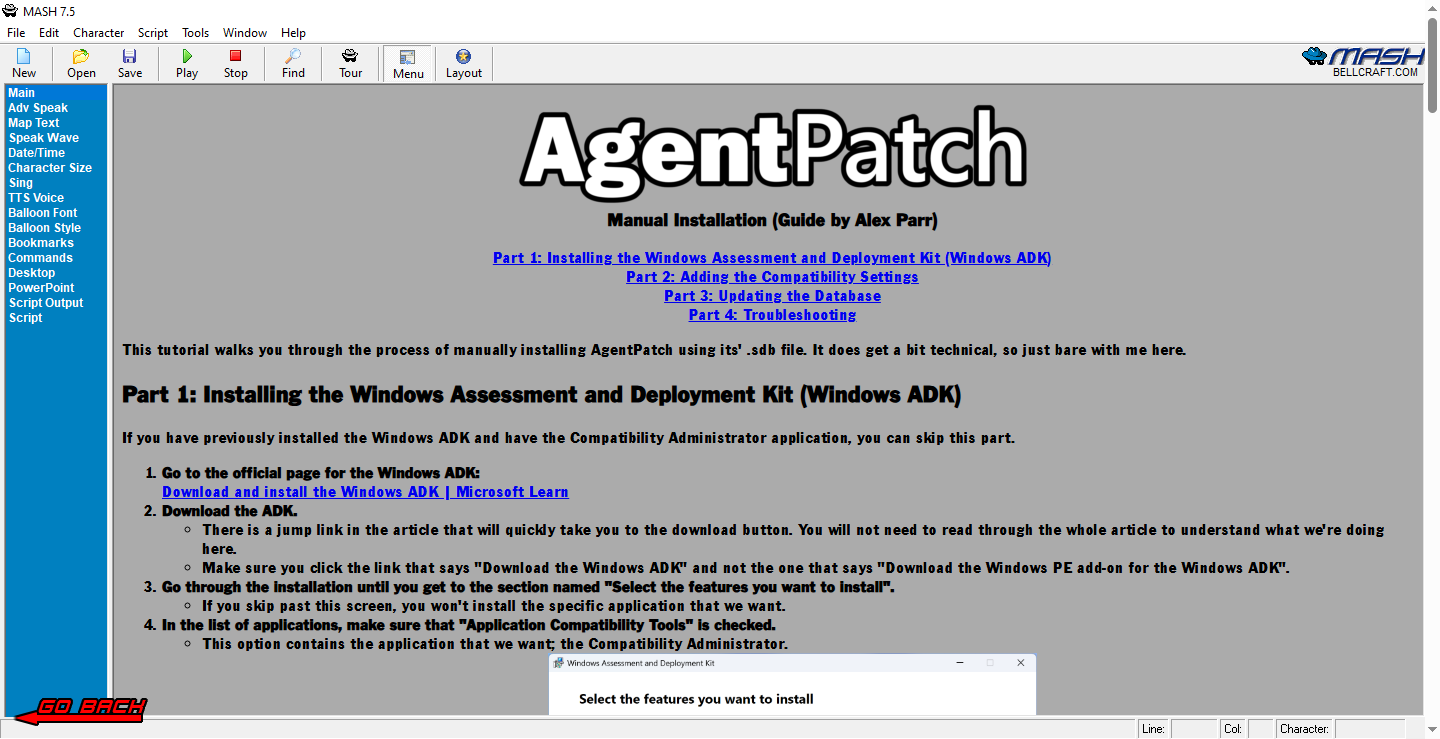Click the MASH Bellcraft.com logo
Screen dimensions: 1440x739
tap(1363, 62)
